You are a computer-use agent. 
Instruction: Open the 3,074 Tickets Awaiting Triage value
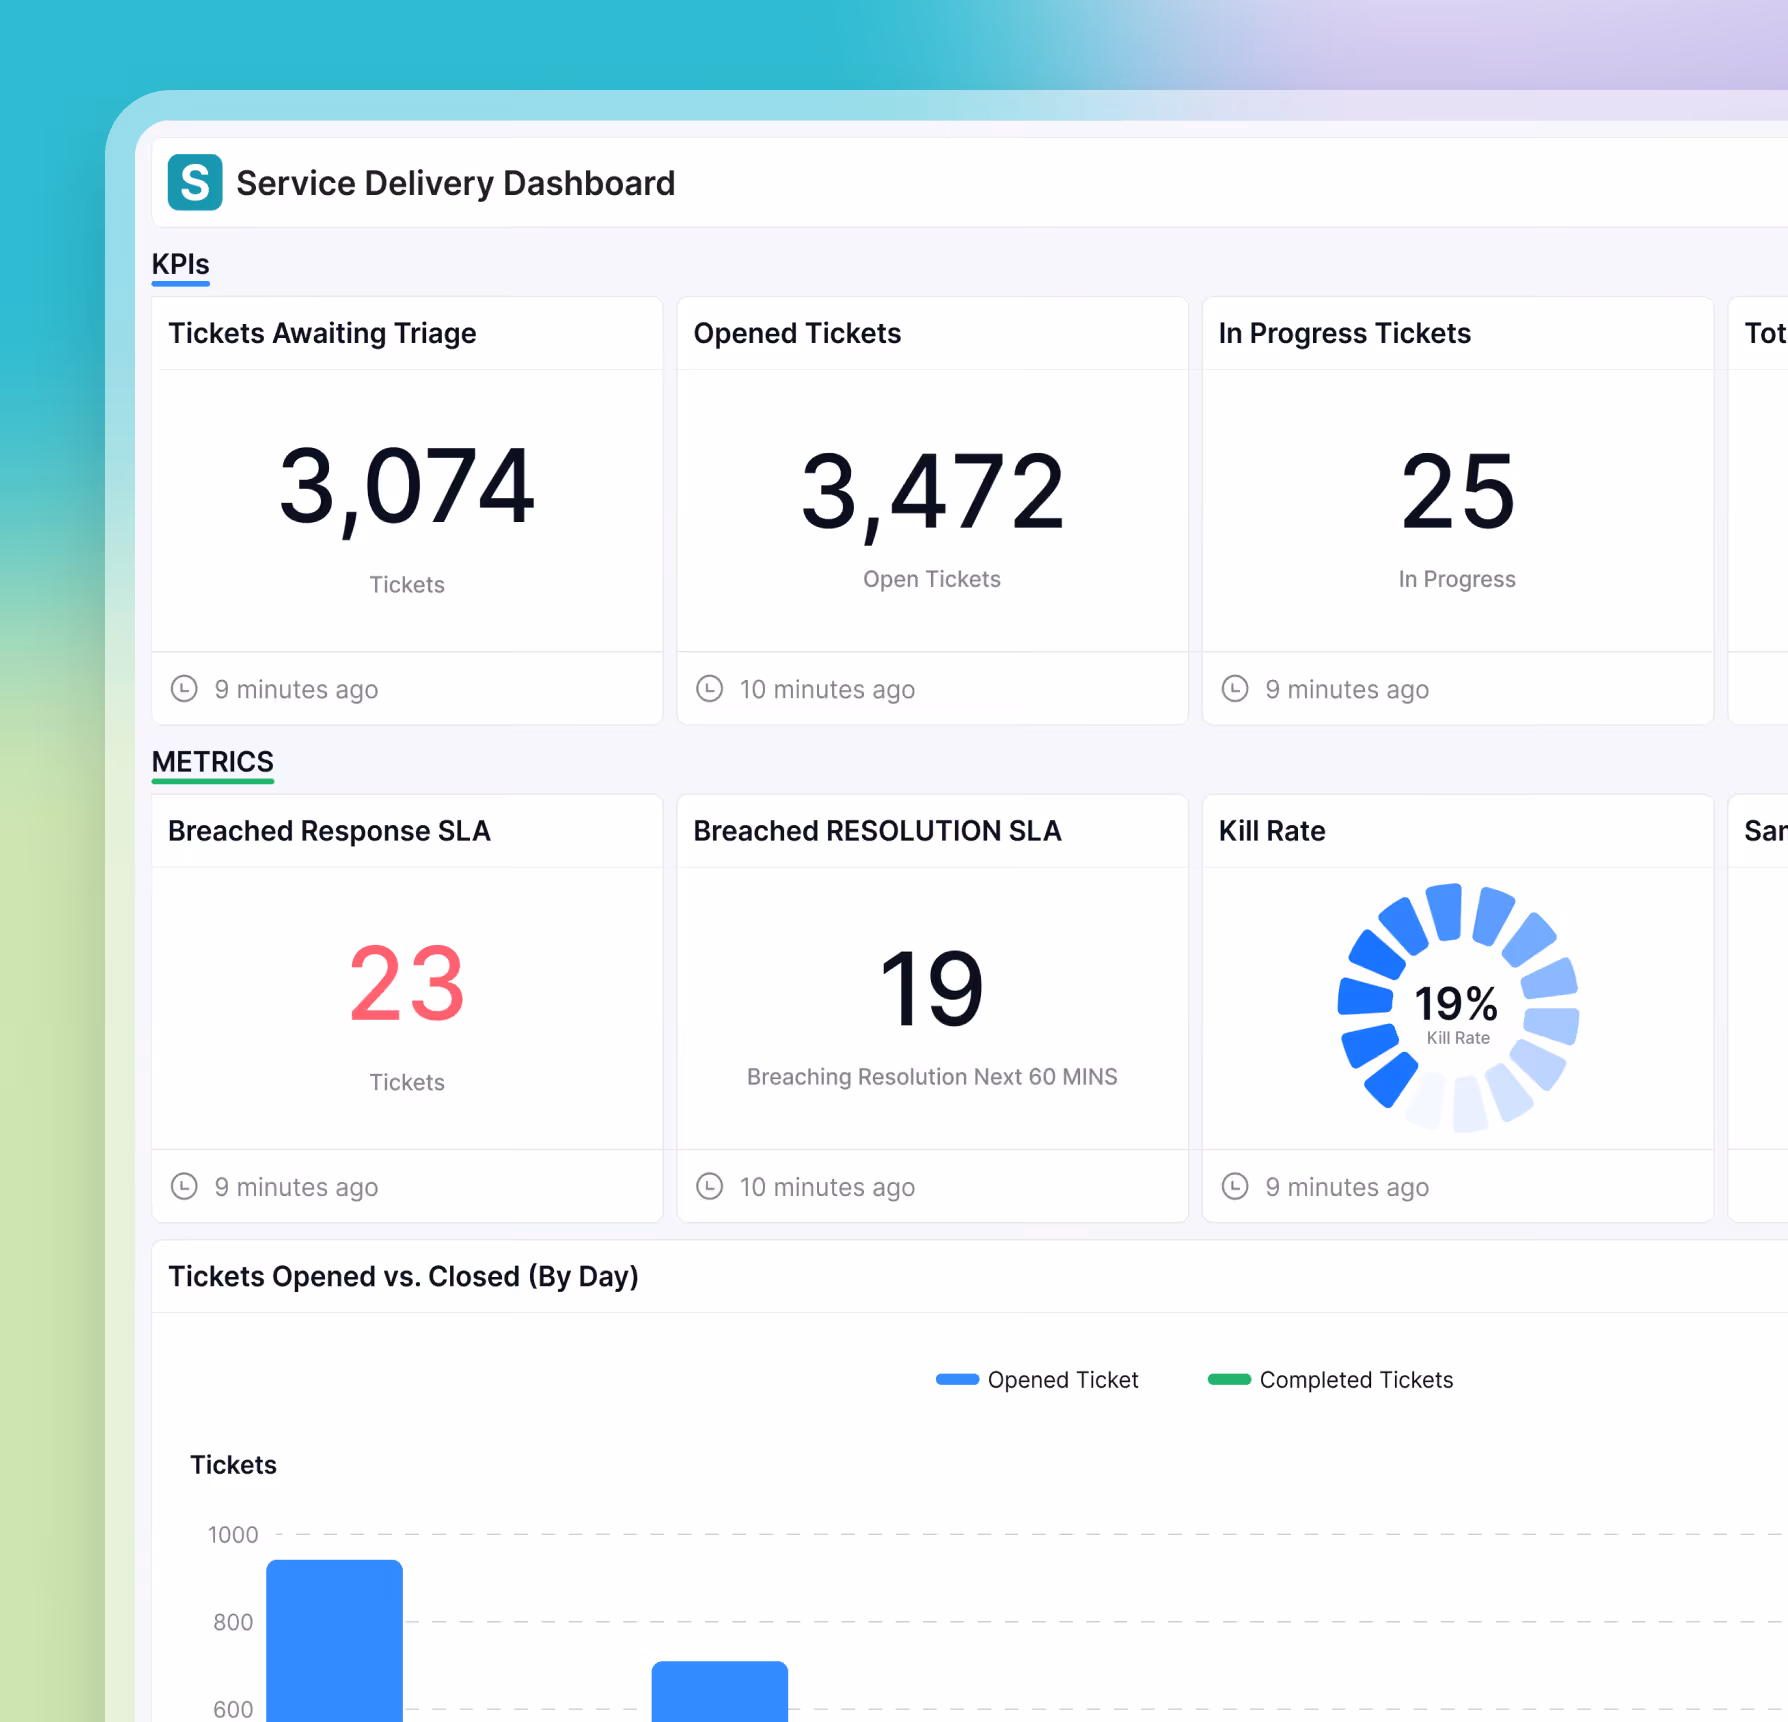coord(407,487)
